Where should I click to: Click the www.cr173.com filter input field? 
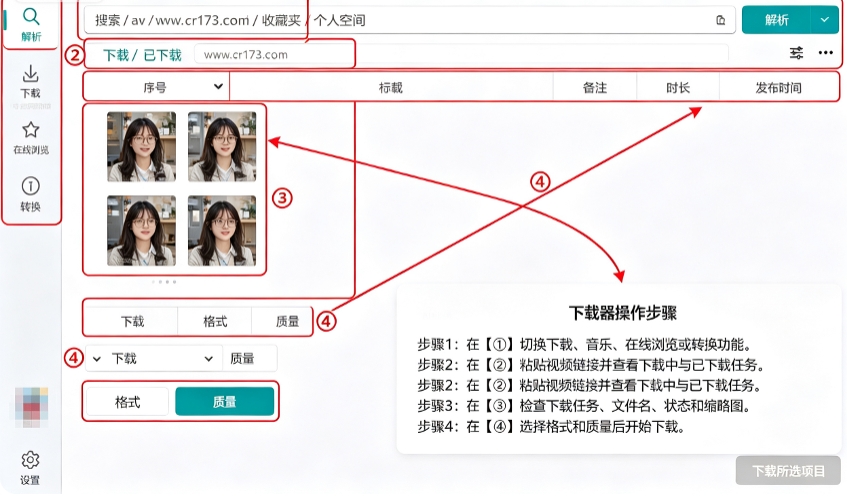coord(274,55)
